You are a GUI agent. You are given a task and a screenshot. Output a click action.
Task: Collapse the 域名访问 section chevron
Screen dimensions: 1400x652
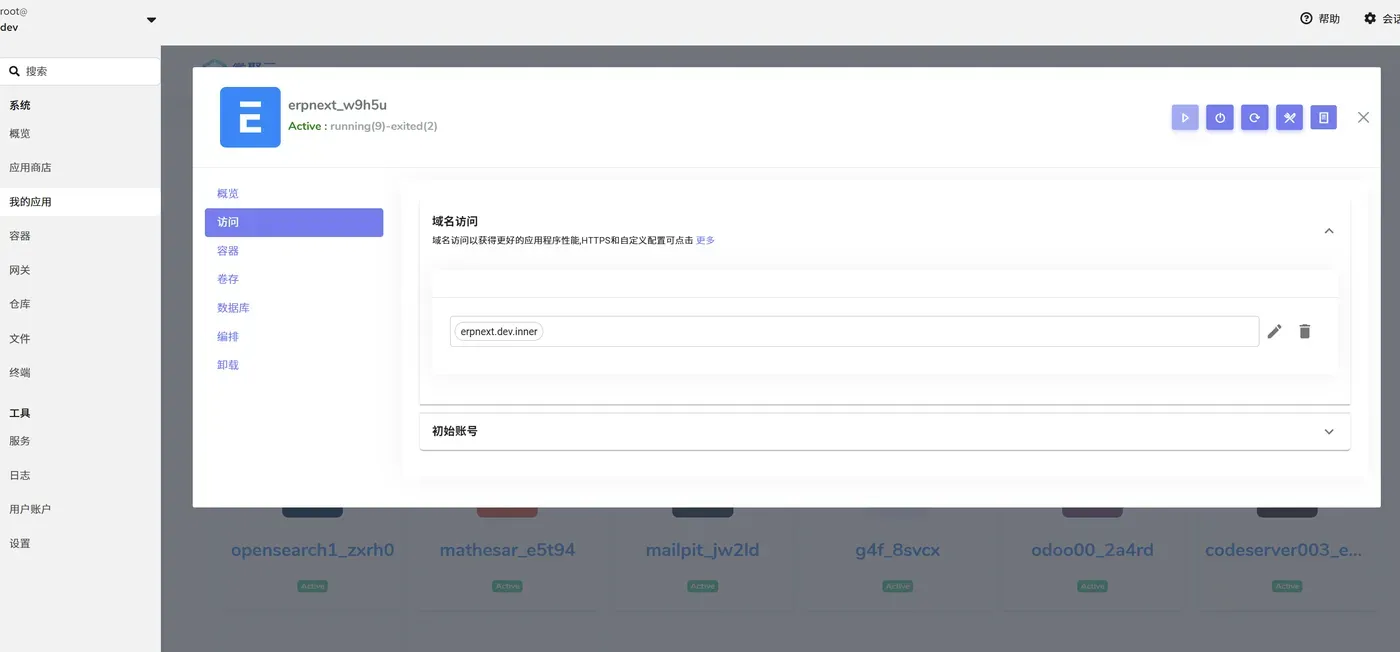click(1329, 230)
